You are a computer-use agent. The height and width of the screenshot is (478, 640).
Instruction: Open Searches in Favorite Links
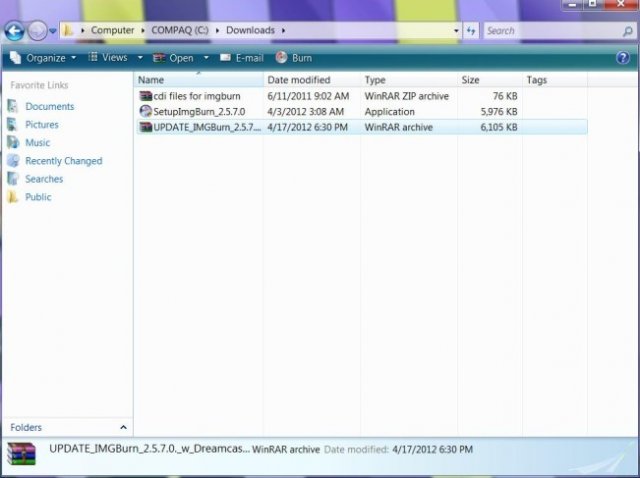[x=44, y=179]
